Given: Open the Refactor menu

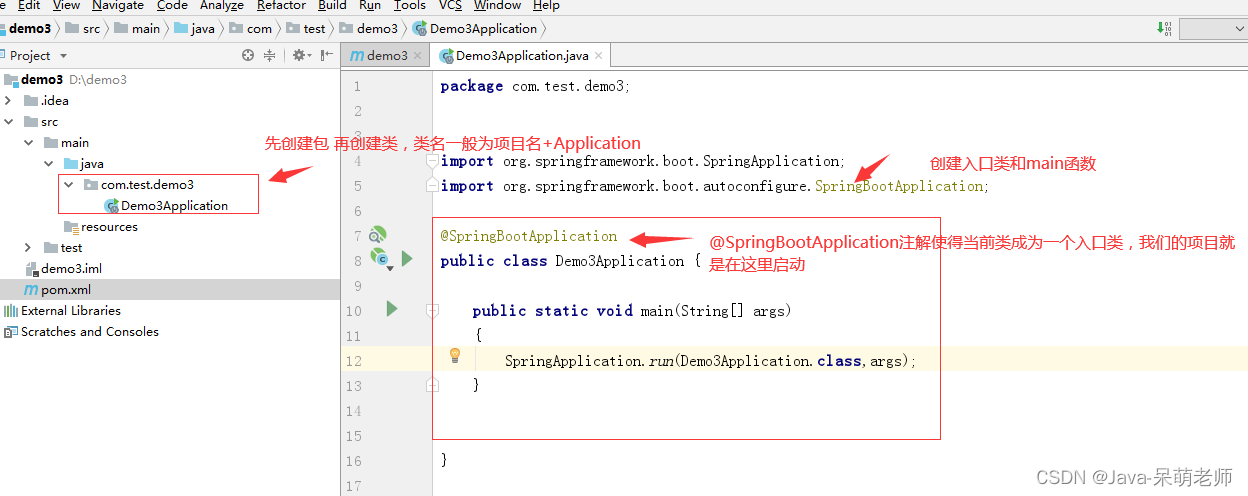Looking at the screenshot, I should pos(281,5).
